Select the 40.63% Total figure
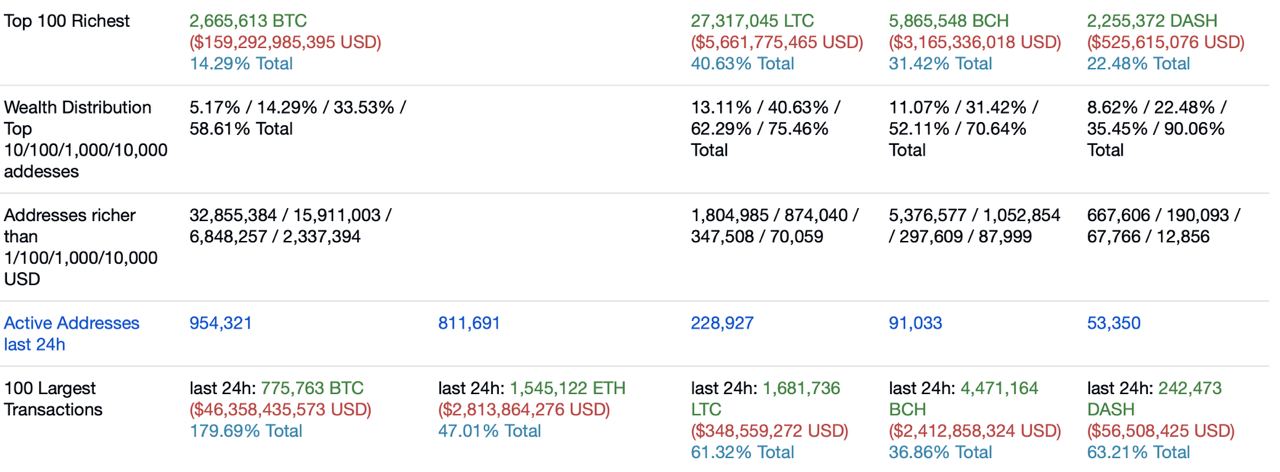This screenshot has width=1280, height=472. pos(742,63)
